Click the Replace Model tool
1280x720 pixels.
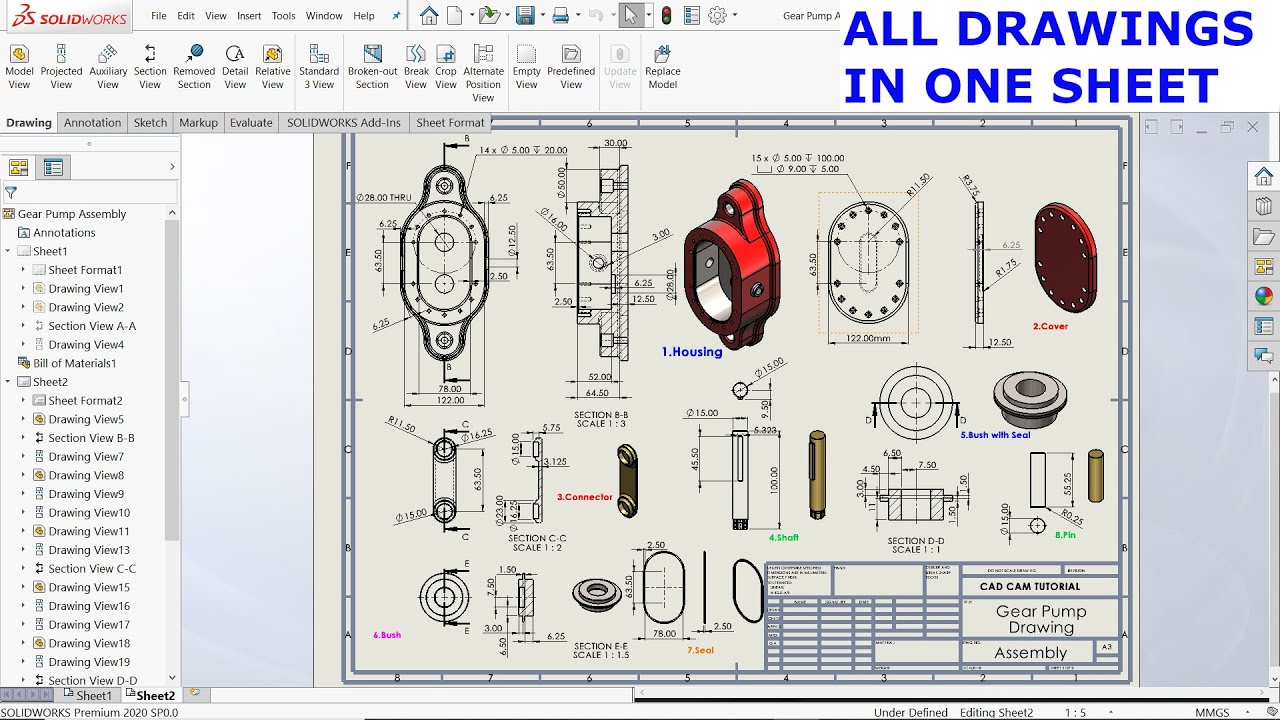(x=662, y=67)
